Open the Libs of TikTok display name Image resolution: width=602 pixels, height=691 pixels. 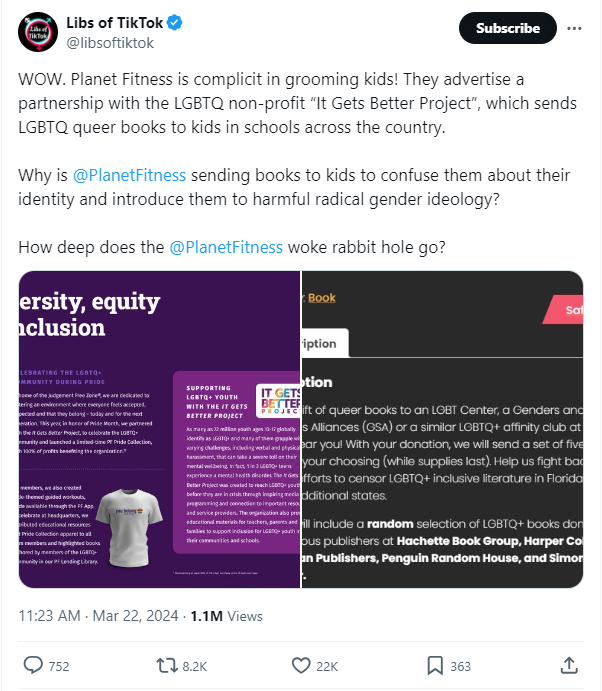pyautogui.click(x=112, y=23)
